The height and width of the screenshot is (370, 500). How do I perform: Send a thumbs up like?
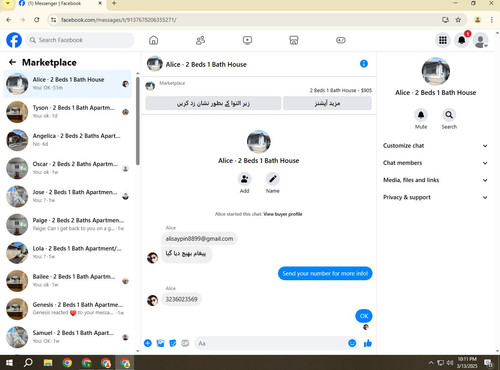[x=368, y=343]
